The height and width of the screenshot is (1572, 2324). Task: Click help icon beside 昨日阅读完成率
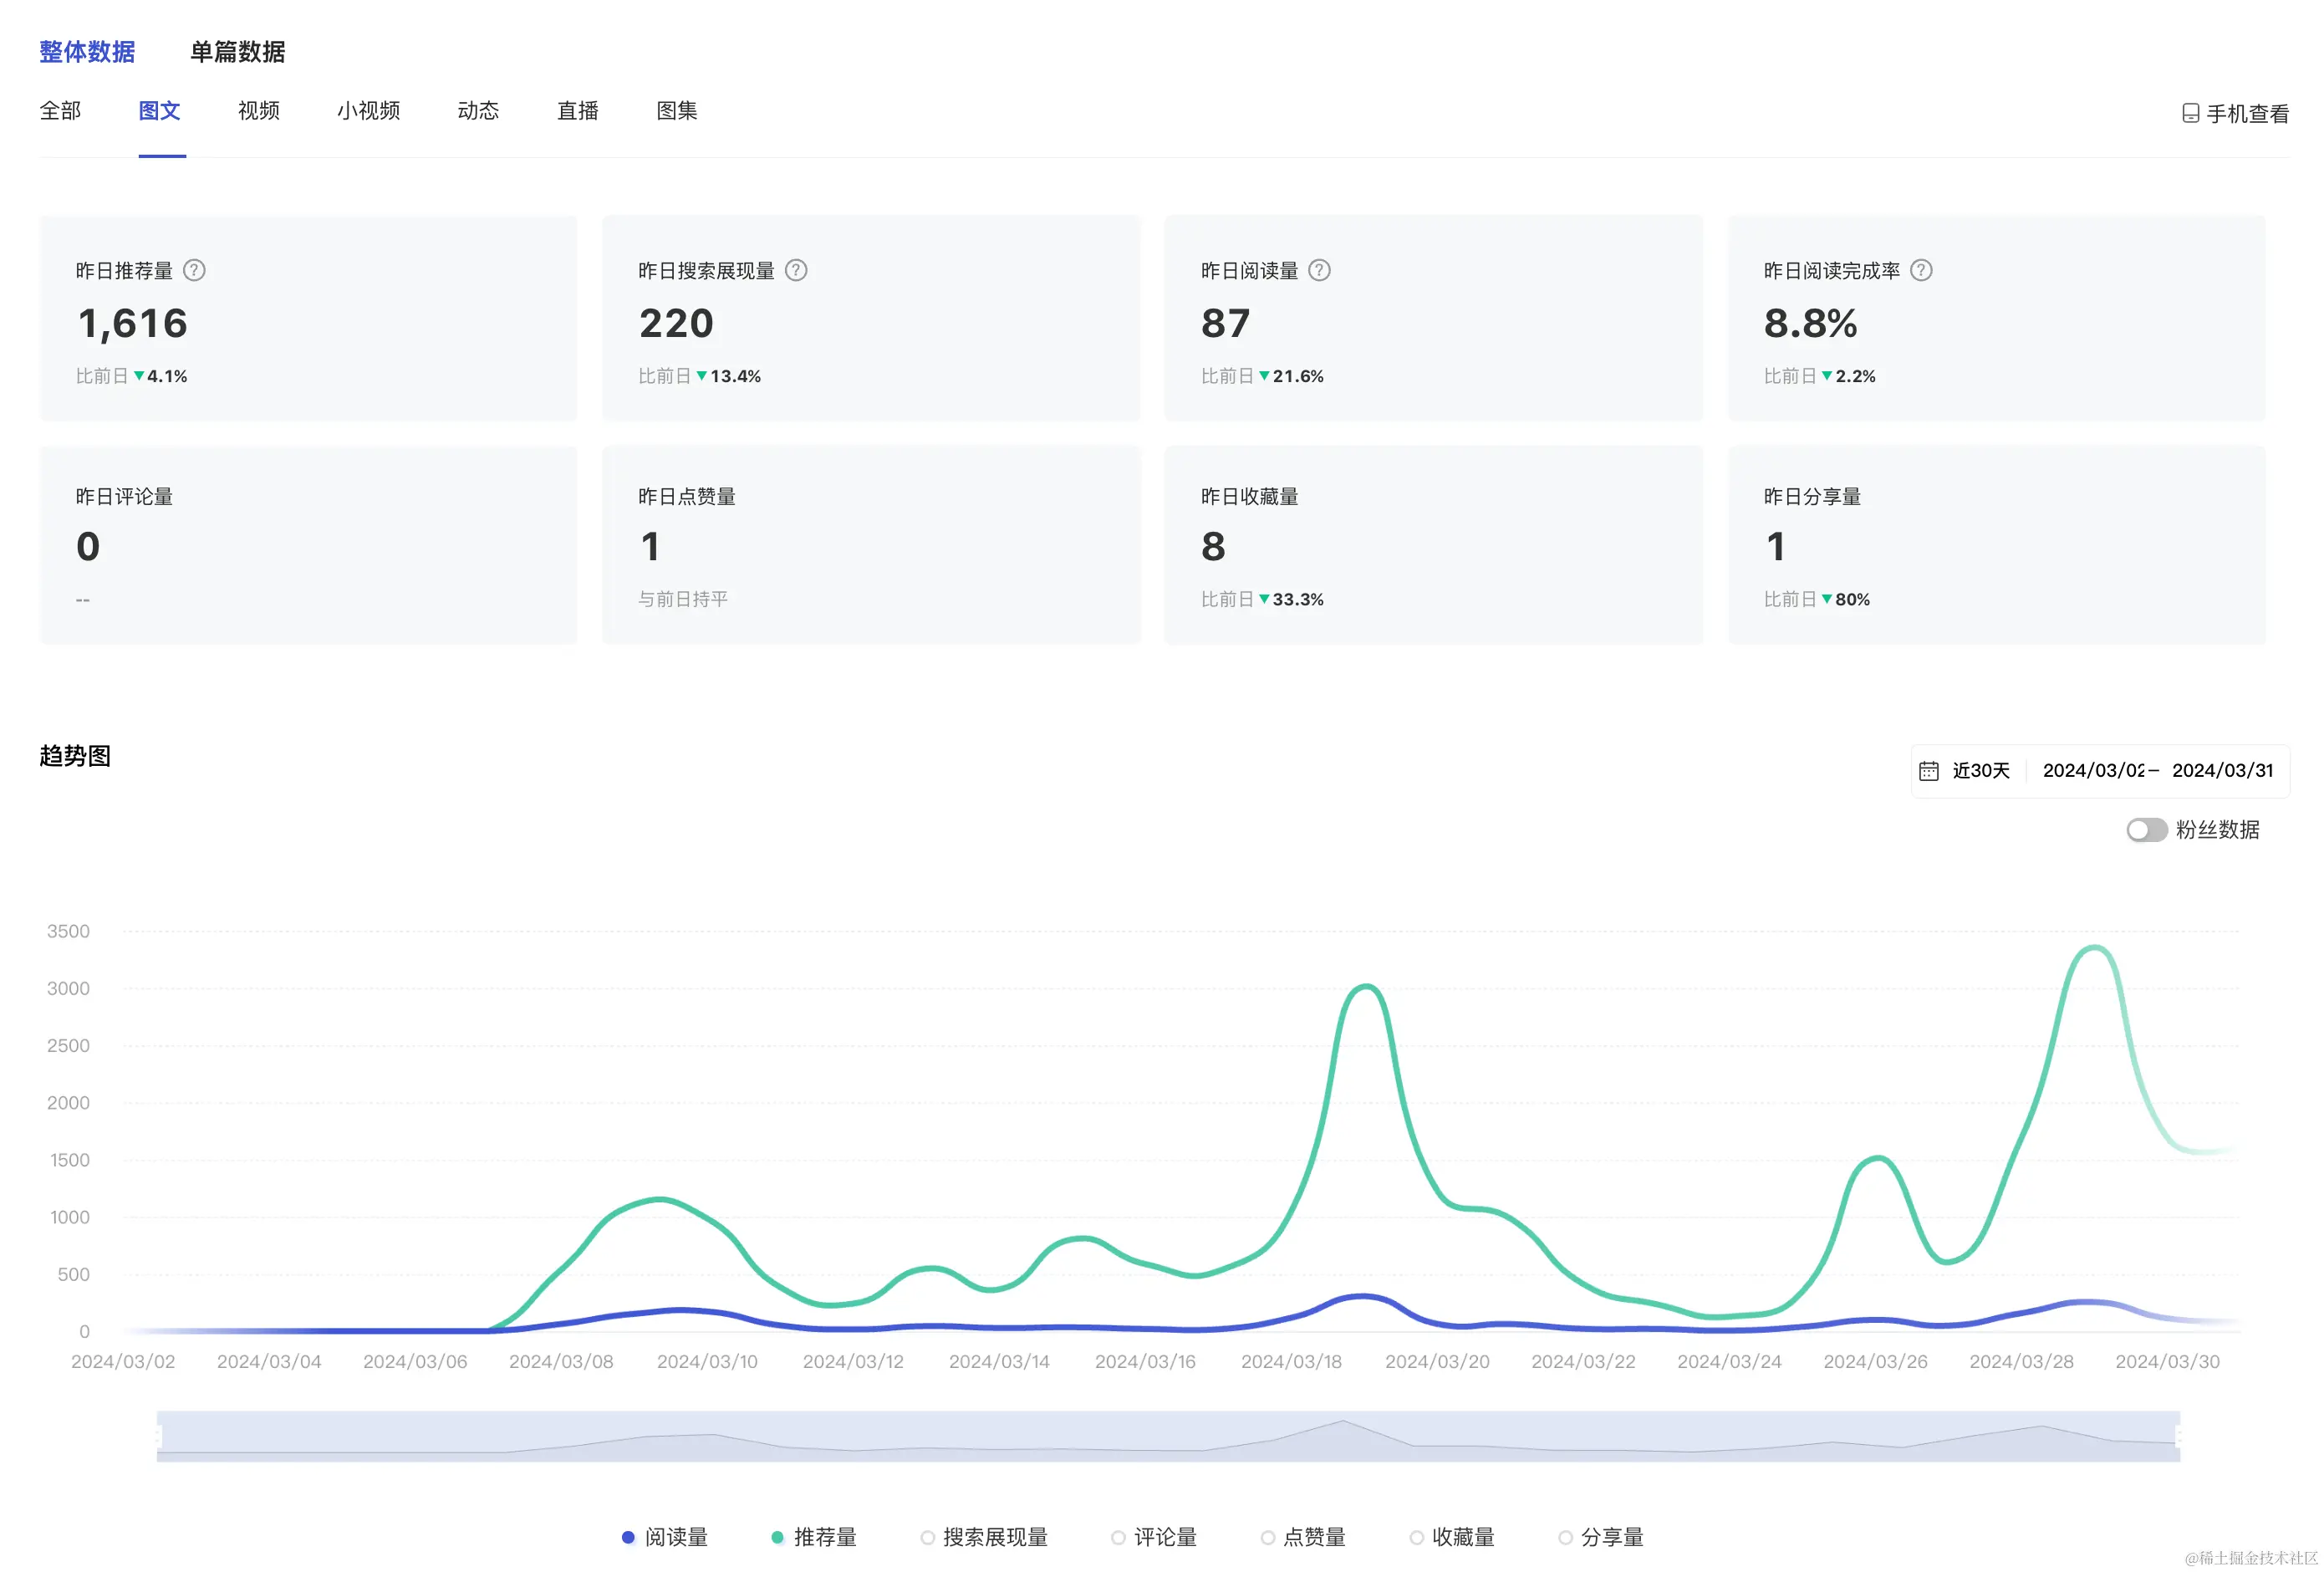tap(1921, 270)
